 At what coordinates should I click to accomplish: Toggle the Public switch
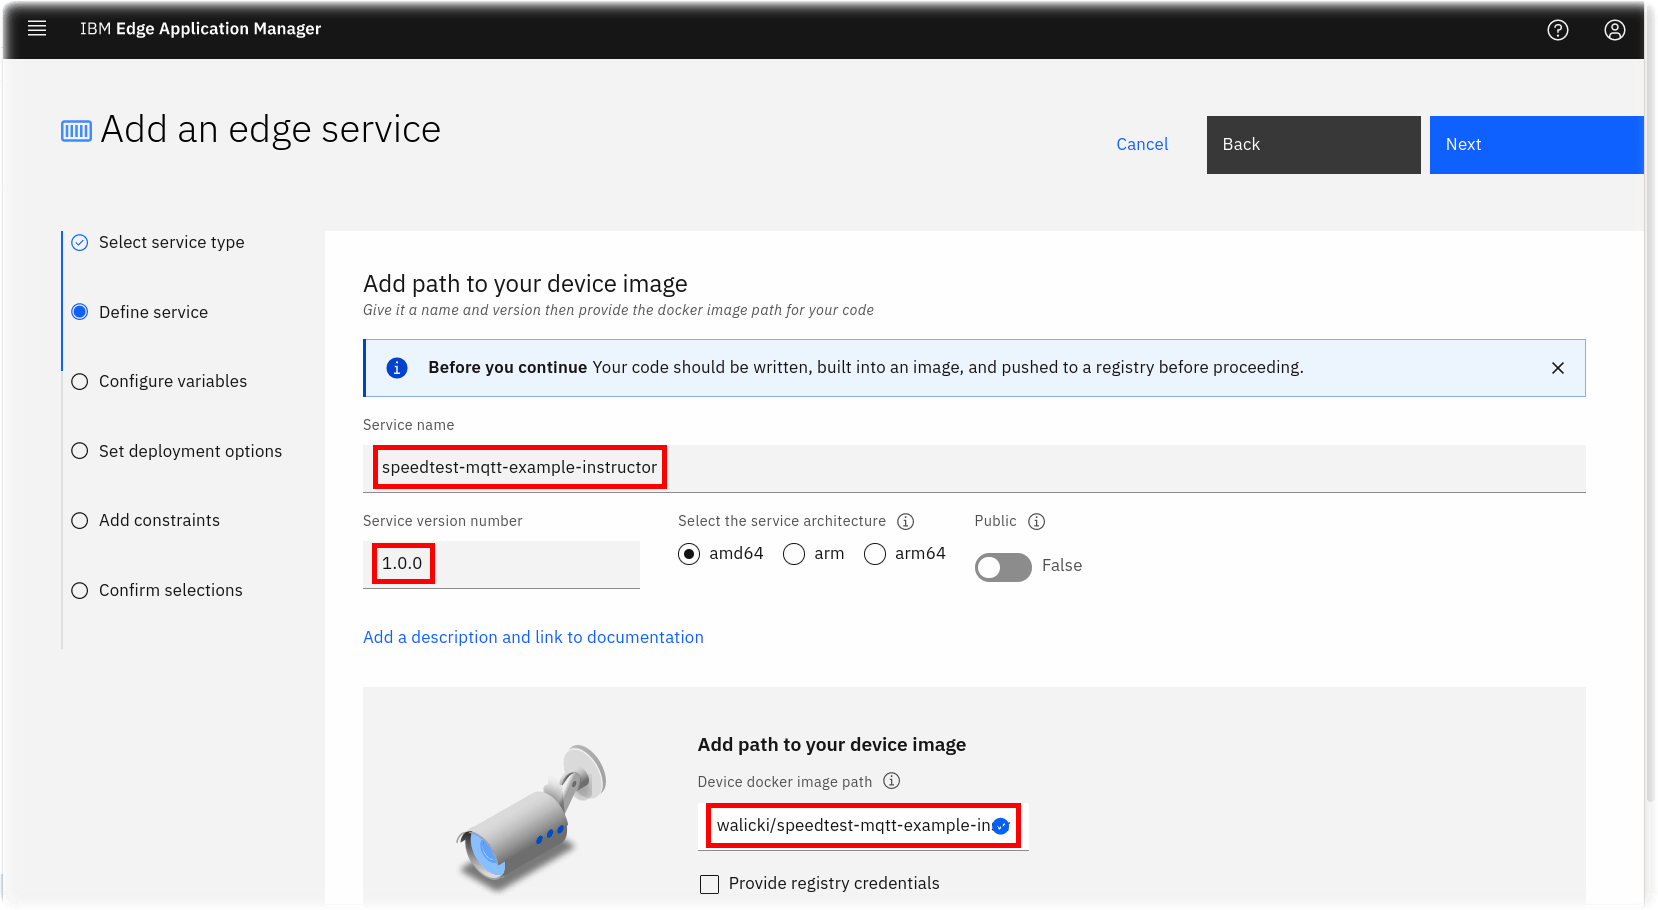point(1003,567)
